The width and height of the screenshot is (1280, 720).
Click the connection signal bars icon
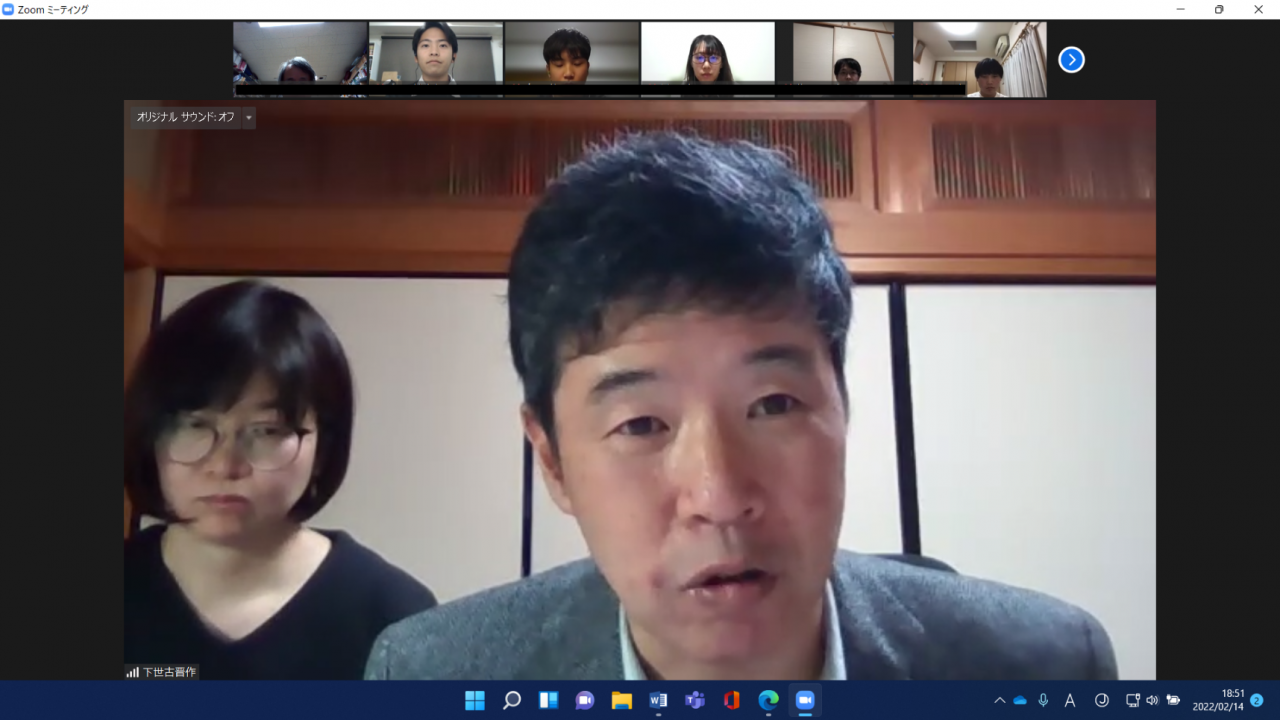click(x=132, y=672)
